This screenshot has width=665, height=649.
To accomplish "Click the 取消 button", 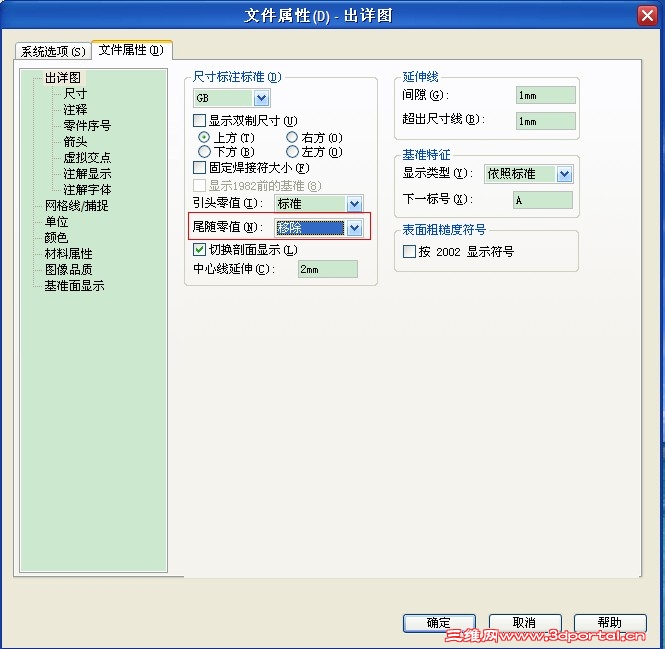I will (x=525, y=623).
